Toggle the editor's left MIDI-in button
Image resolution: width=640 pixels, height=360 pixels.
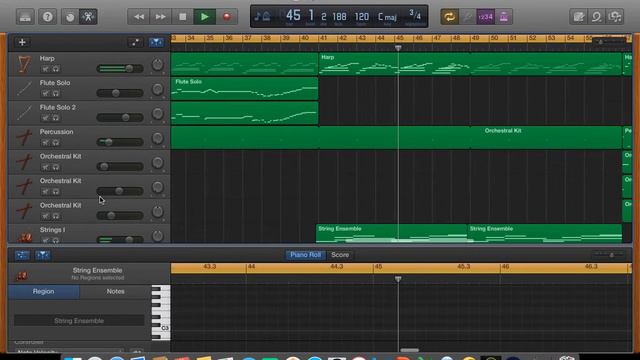[x=22, y=256]
